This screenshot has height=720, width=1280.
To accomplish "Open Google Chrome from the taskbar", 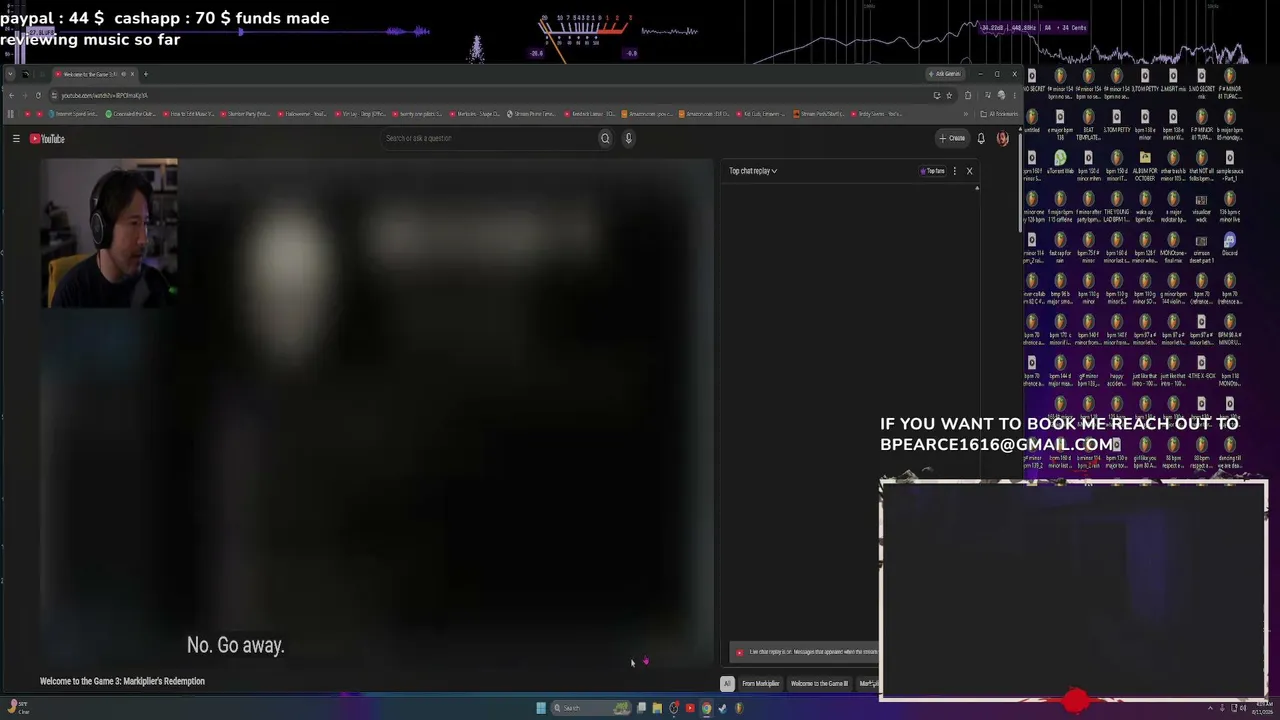I will pos(706,708).
